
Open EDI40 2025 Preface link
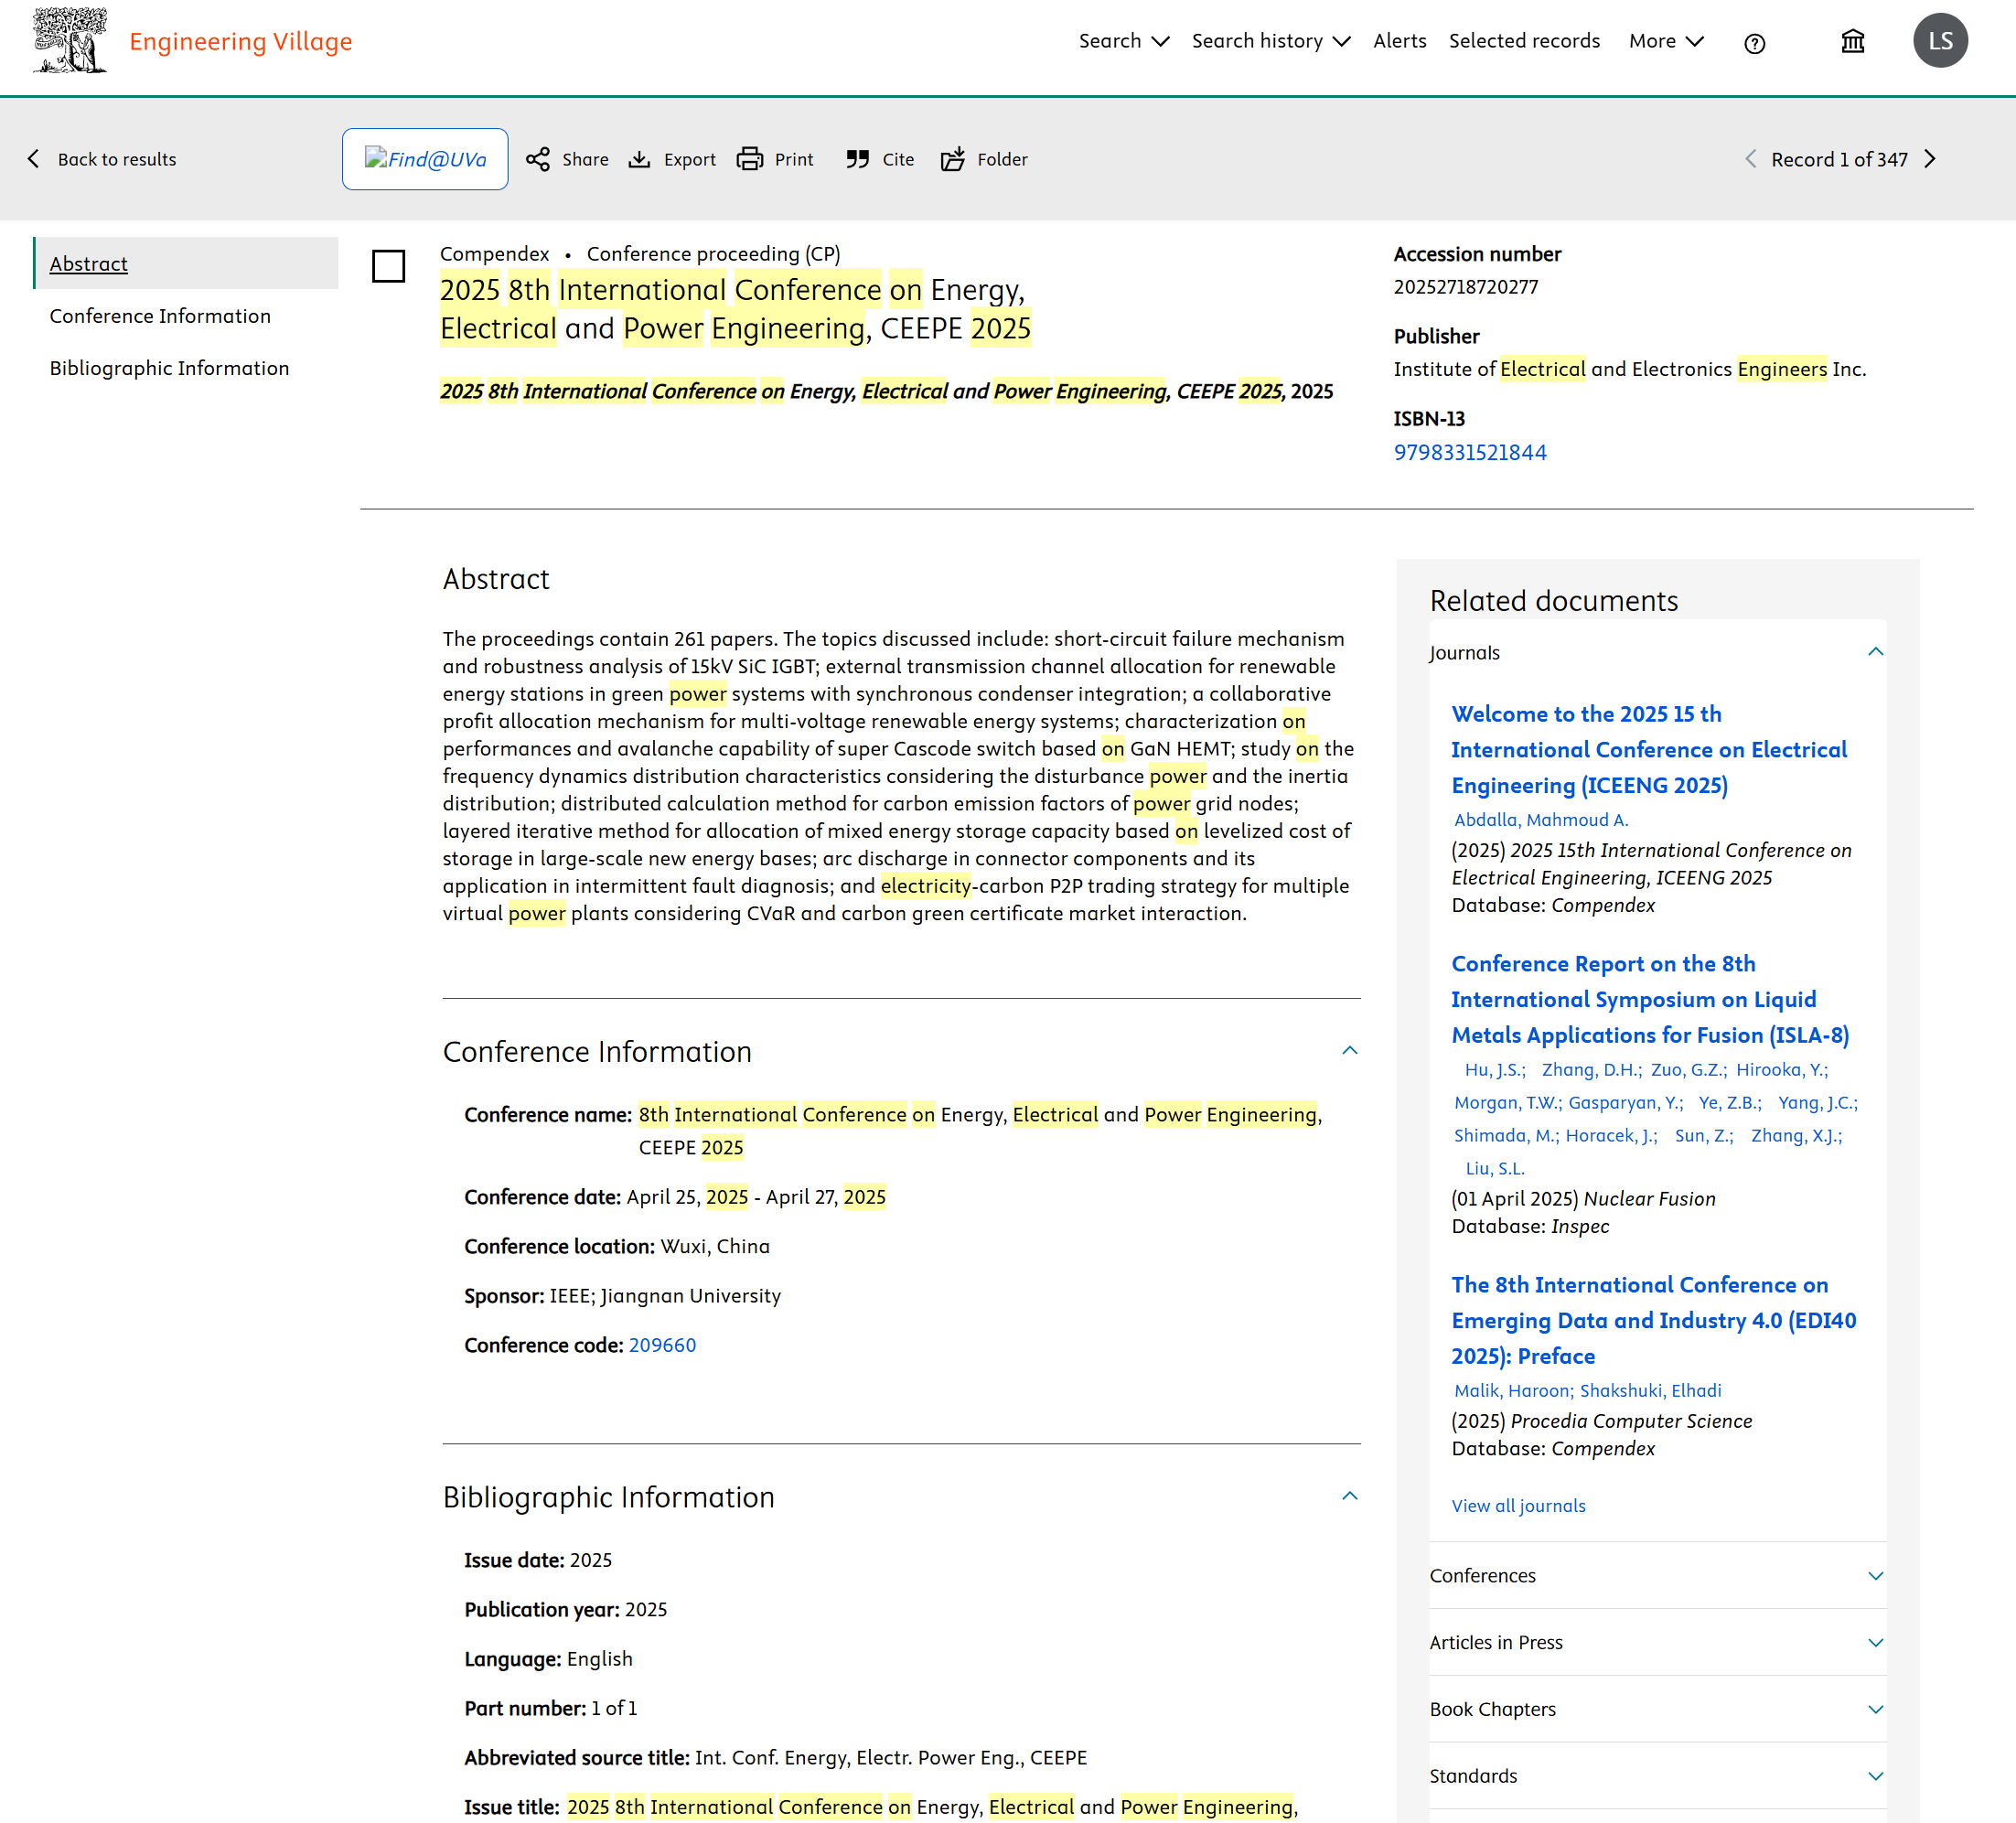tap(1653, 1320)
